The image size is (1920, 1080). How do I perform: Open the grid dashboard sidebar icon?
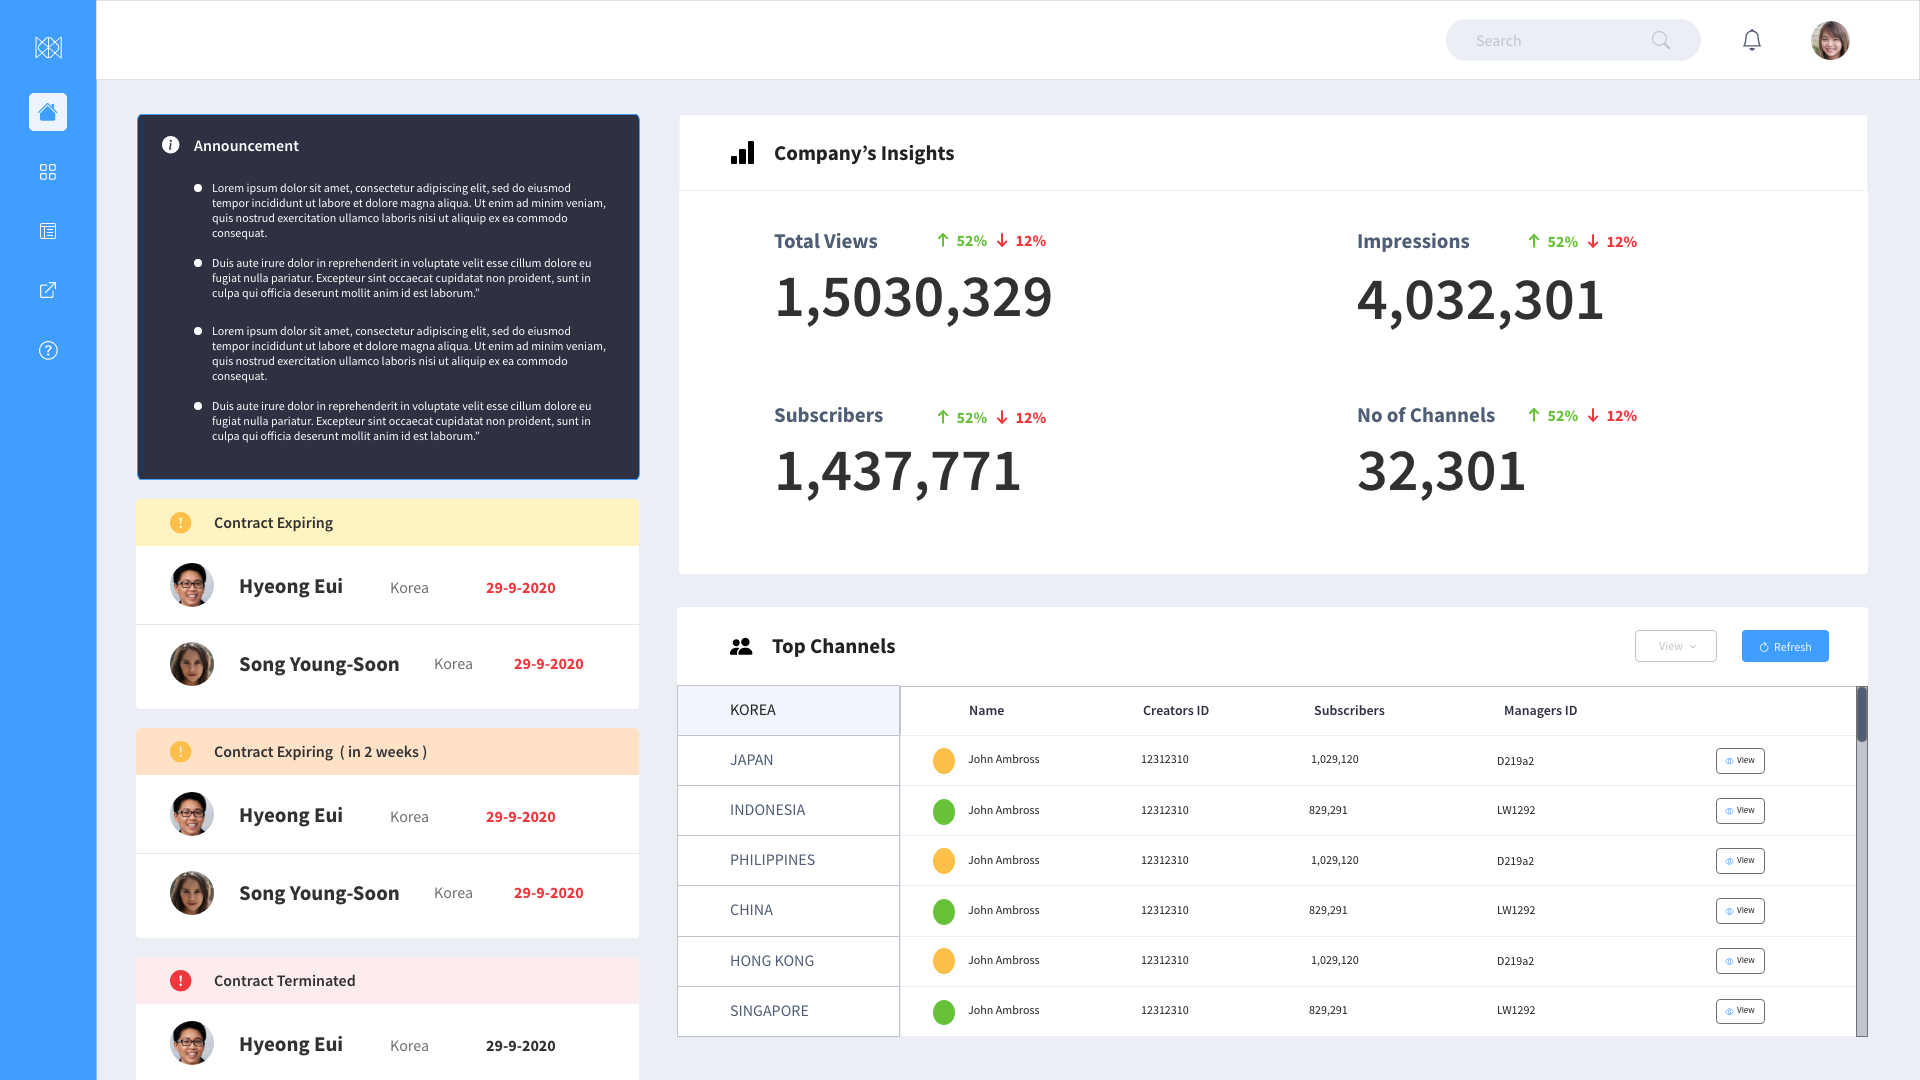(x=48, y=172)
